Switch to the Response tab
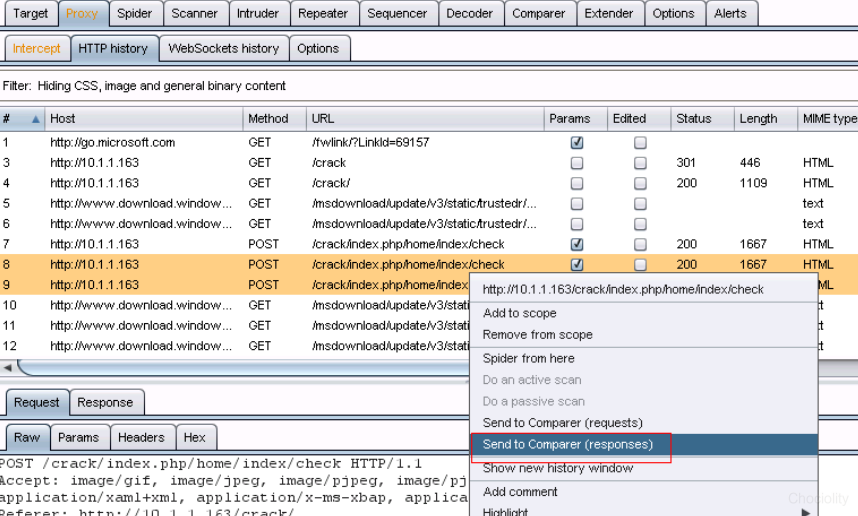Image resolution: width=858 pixels, height=516 pixels. click(105, 403)
